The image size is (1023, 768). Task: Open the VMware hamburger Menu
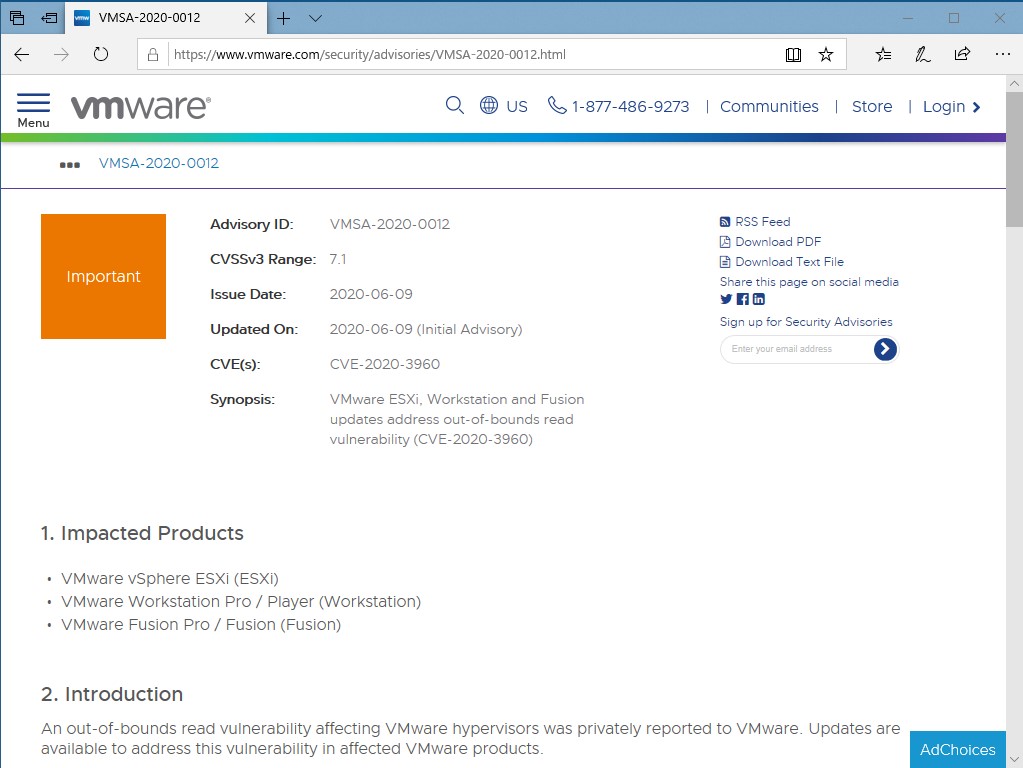click(33, 110)
